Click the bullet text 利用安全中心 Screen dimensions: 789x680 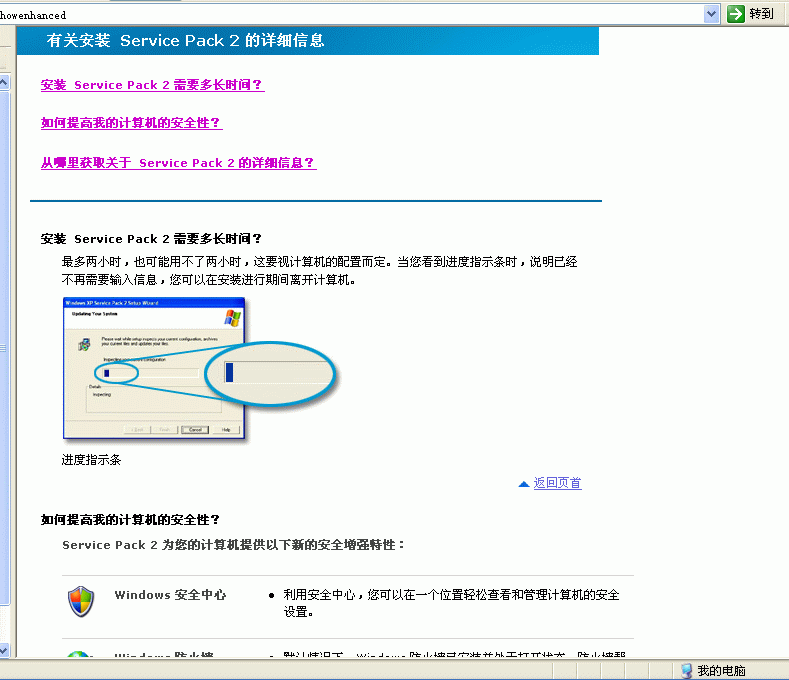click(451, 603)
